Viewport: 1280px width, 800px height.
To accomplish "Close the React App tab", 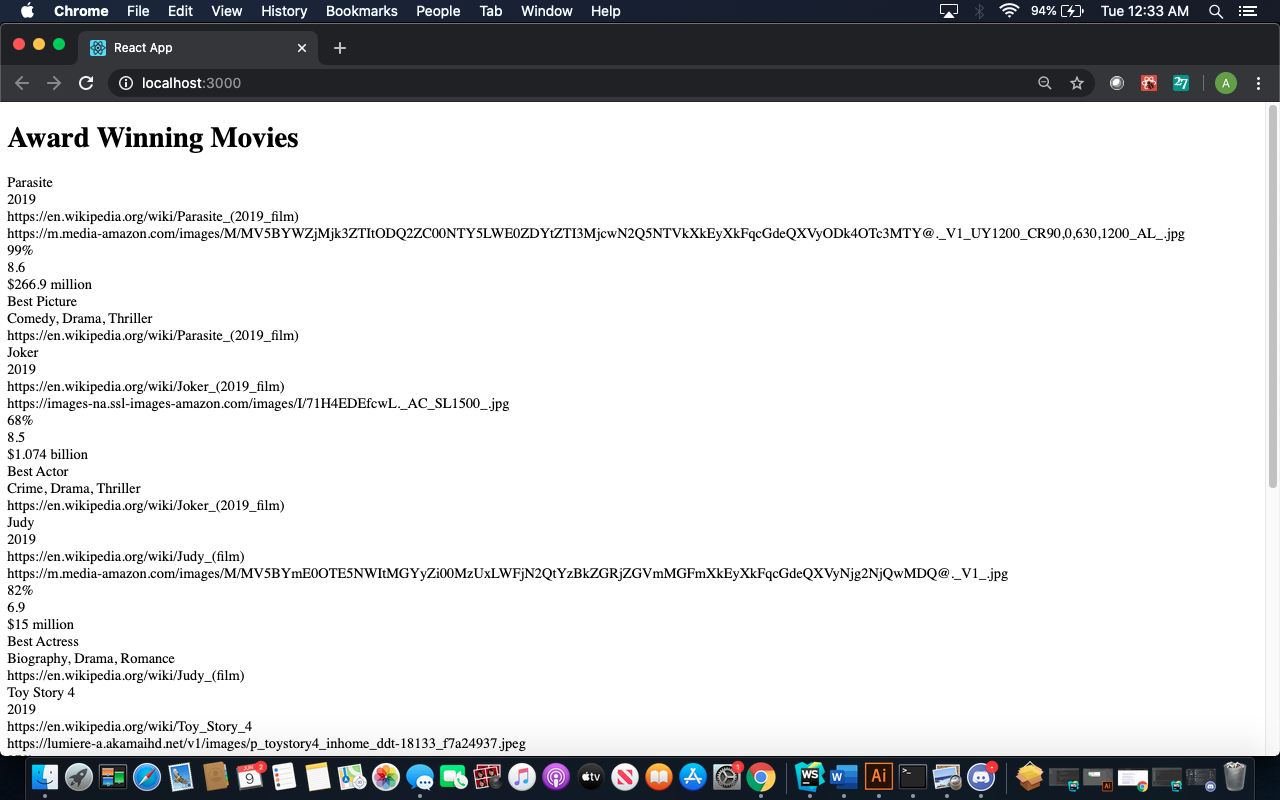I will [x=302, y=48].
